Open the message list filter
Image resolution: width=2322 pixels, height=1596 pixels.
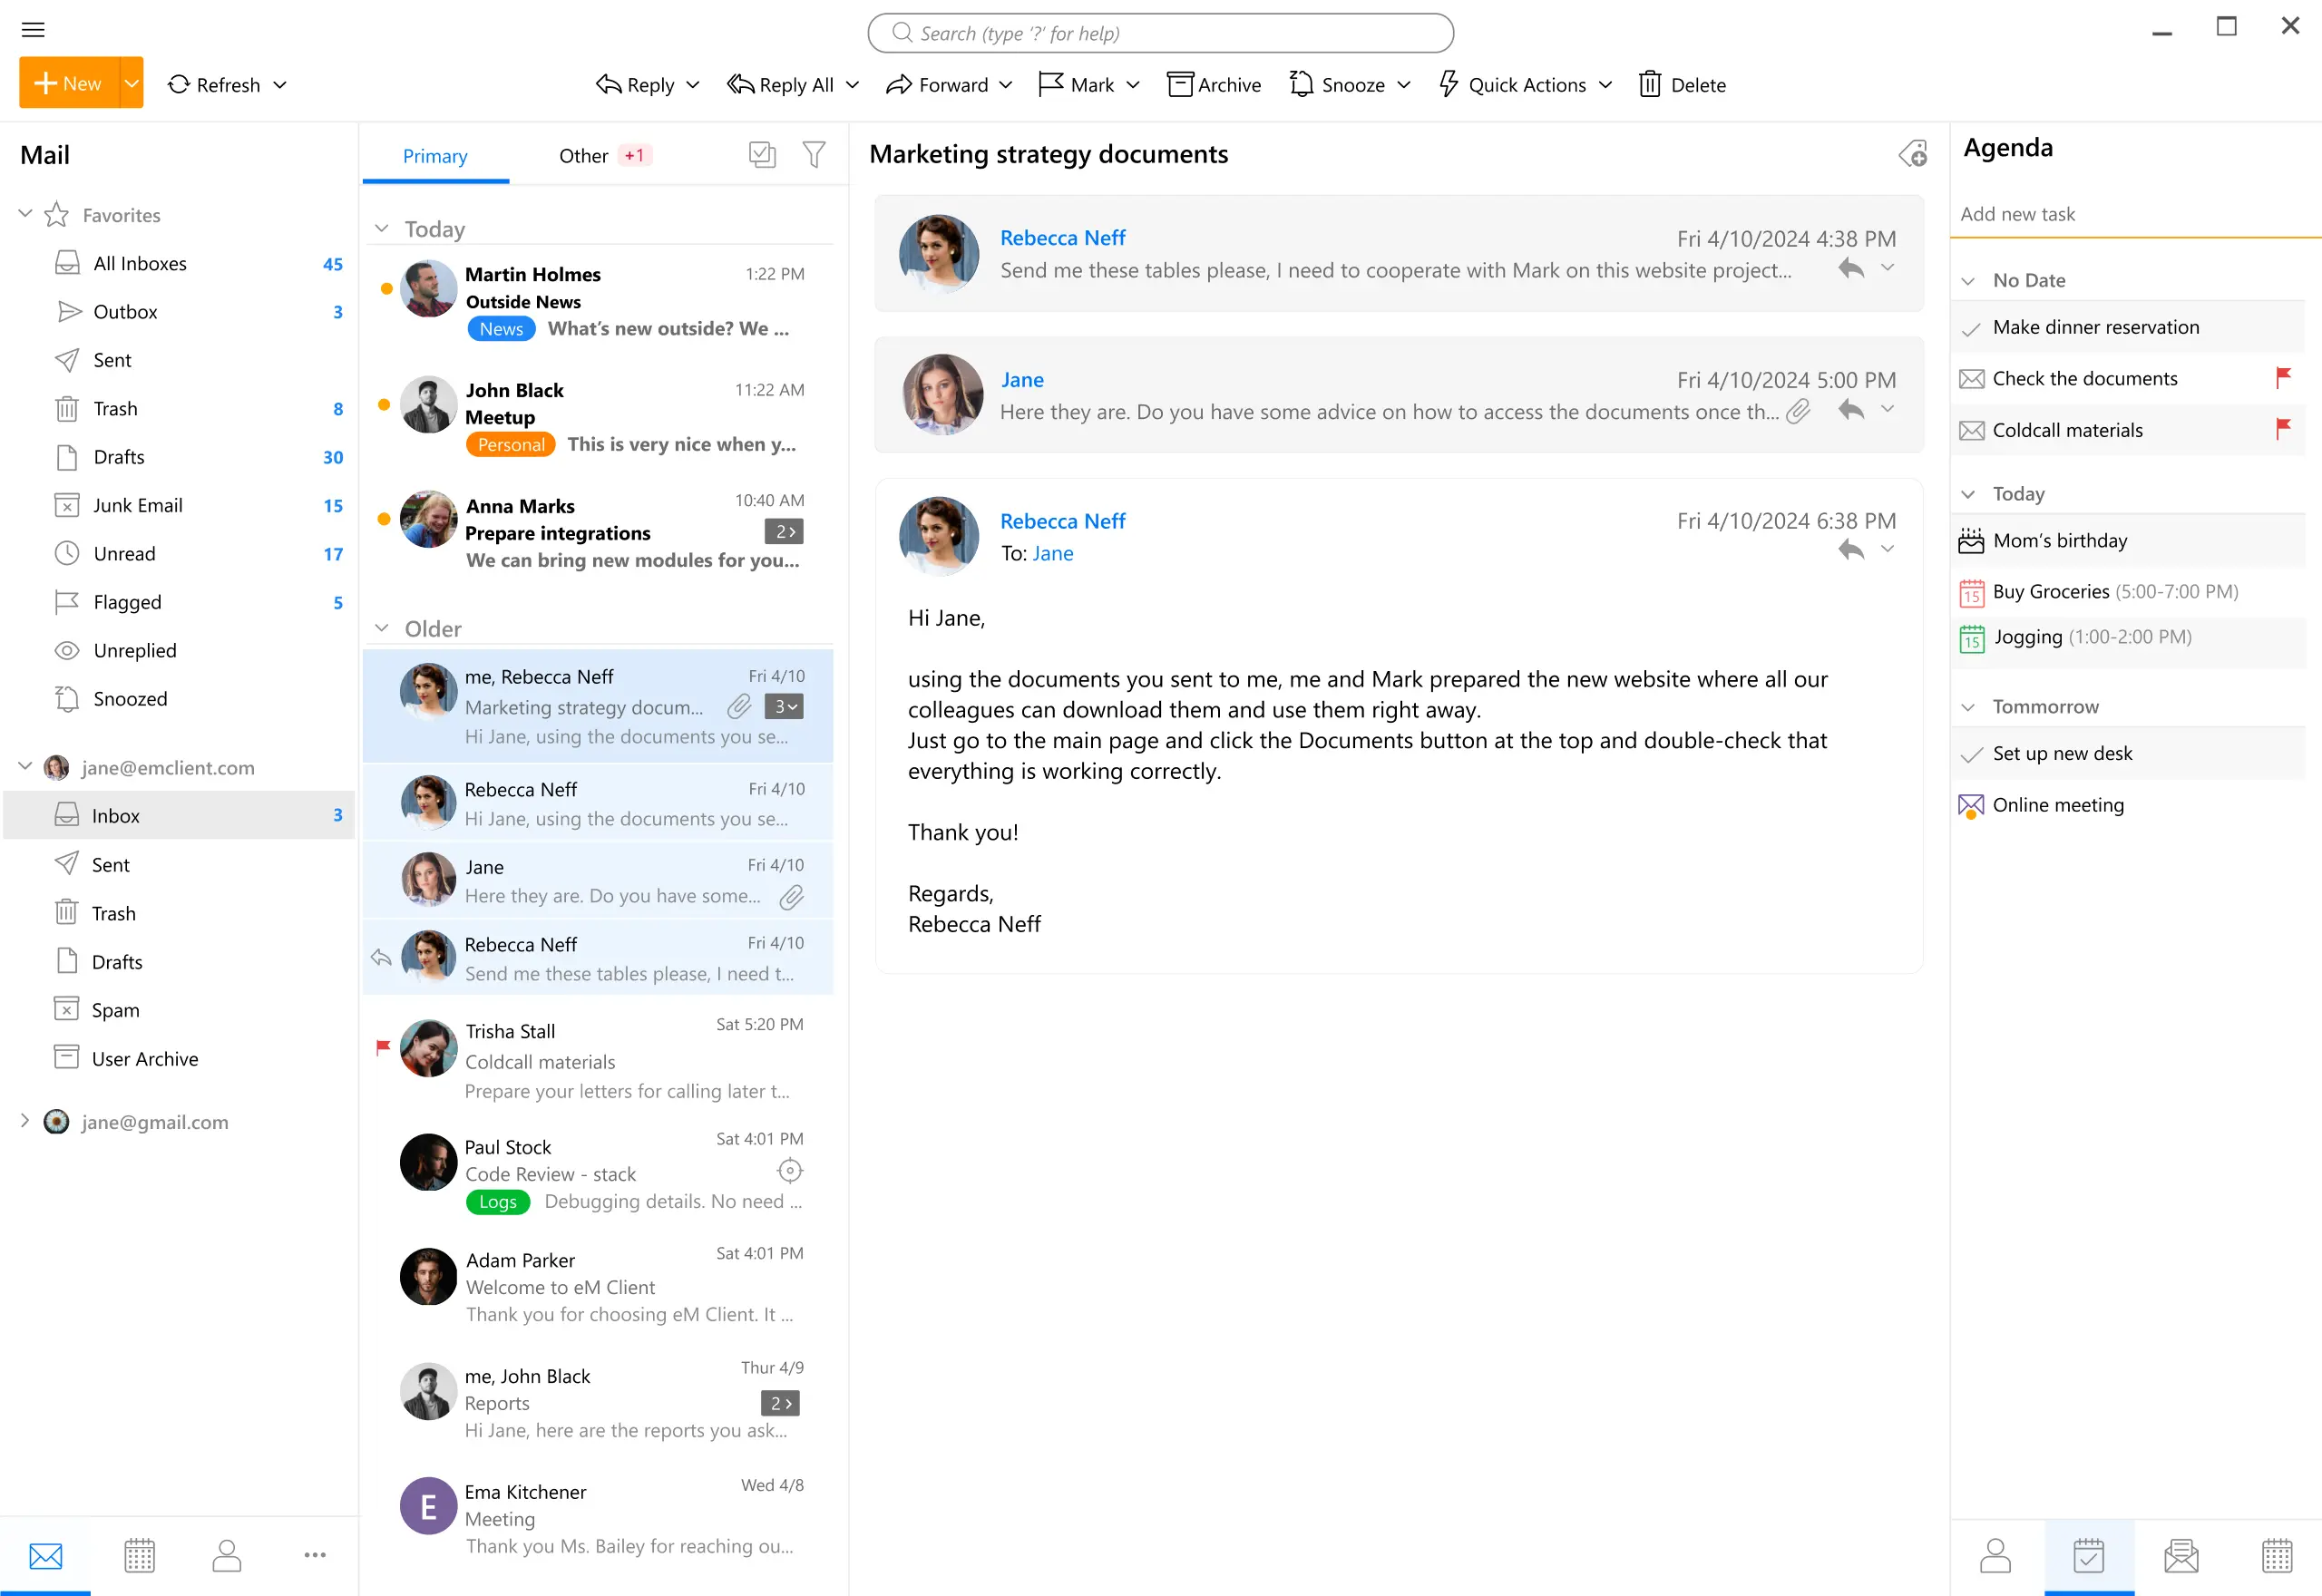click(x=813, y=155)
